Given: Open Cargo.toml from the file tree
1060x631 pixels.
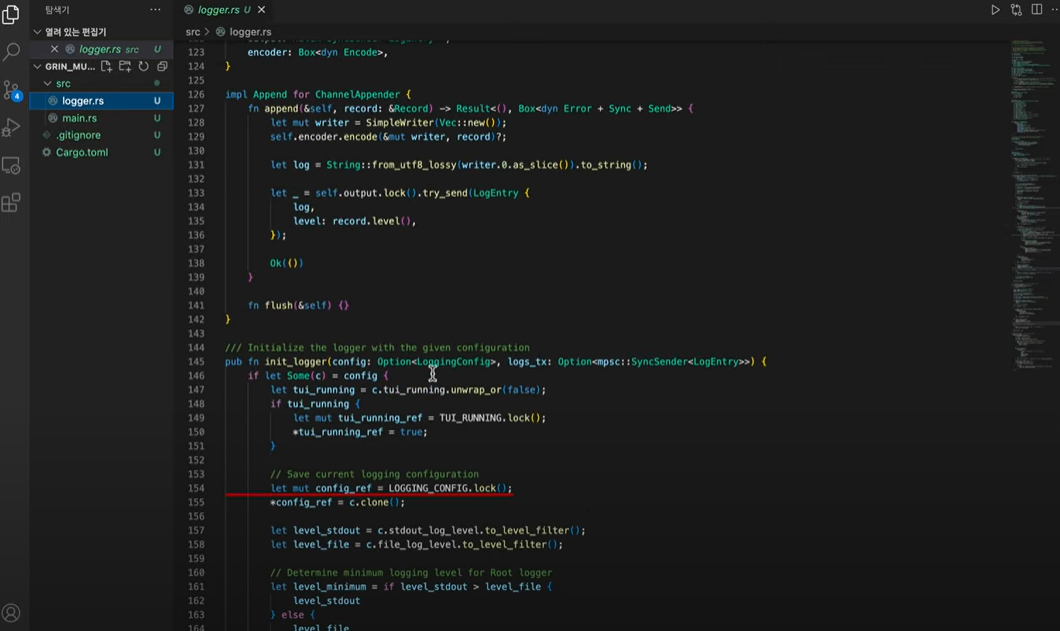Looking at the screenshot, I should coord(101,152).
